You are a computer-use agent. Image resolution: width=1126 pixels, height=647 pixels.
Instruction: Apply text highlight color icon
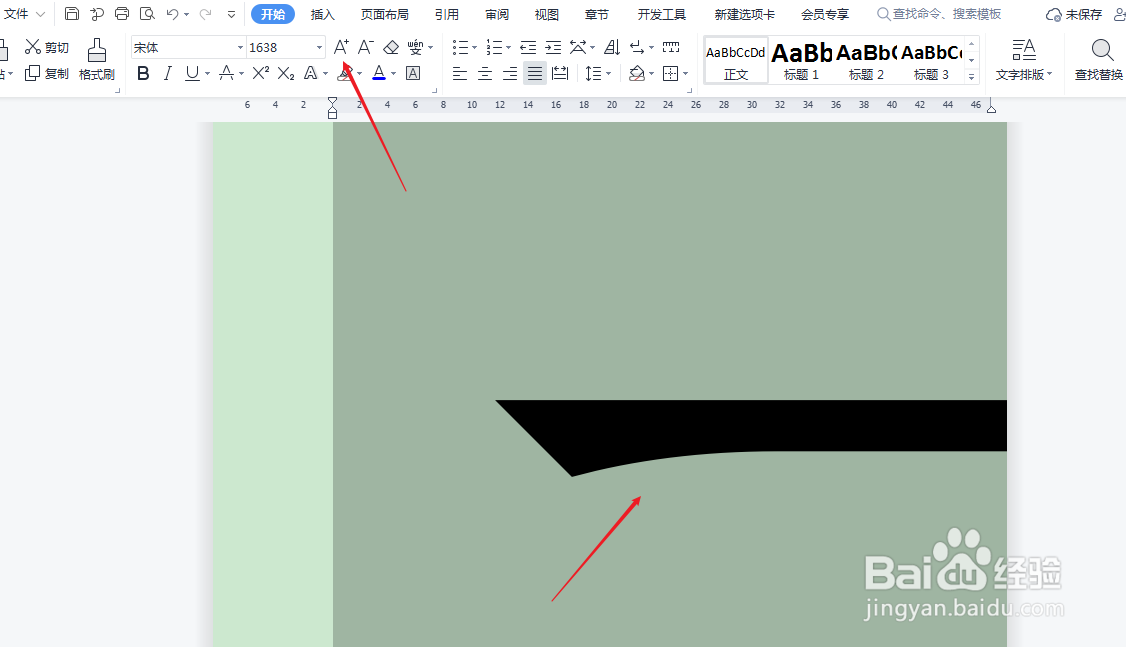coord(345,73)
